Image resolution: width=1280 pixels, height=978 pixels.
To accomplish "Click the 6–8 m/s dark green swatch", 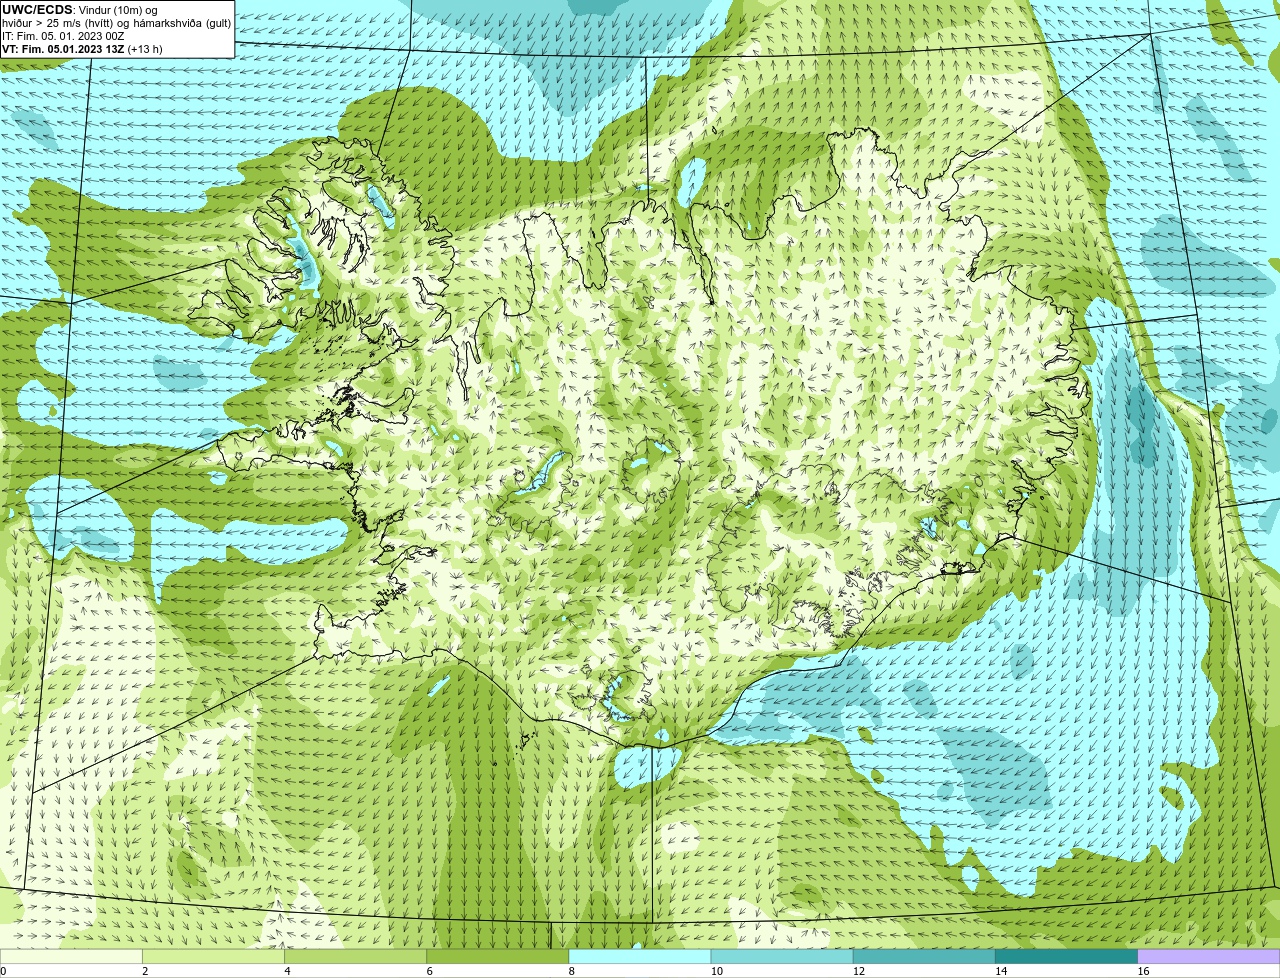I will click(x=498, y=957).
